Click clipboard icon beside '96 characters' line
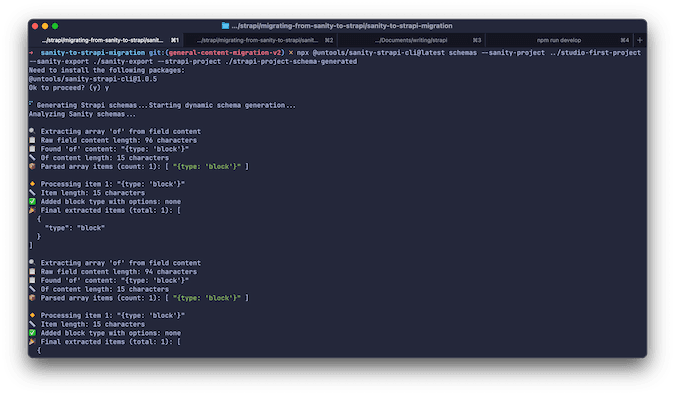675x395 pixels. [32, 140]
